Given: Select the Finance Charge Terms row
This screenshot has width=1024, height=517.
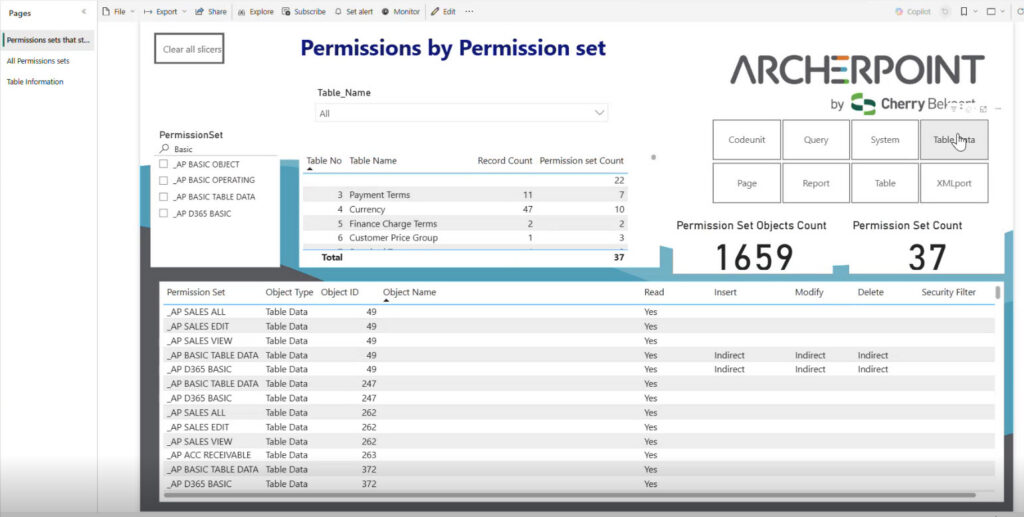Looking at the screenshot, I should [x=465, y=223].
